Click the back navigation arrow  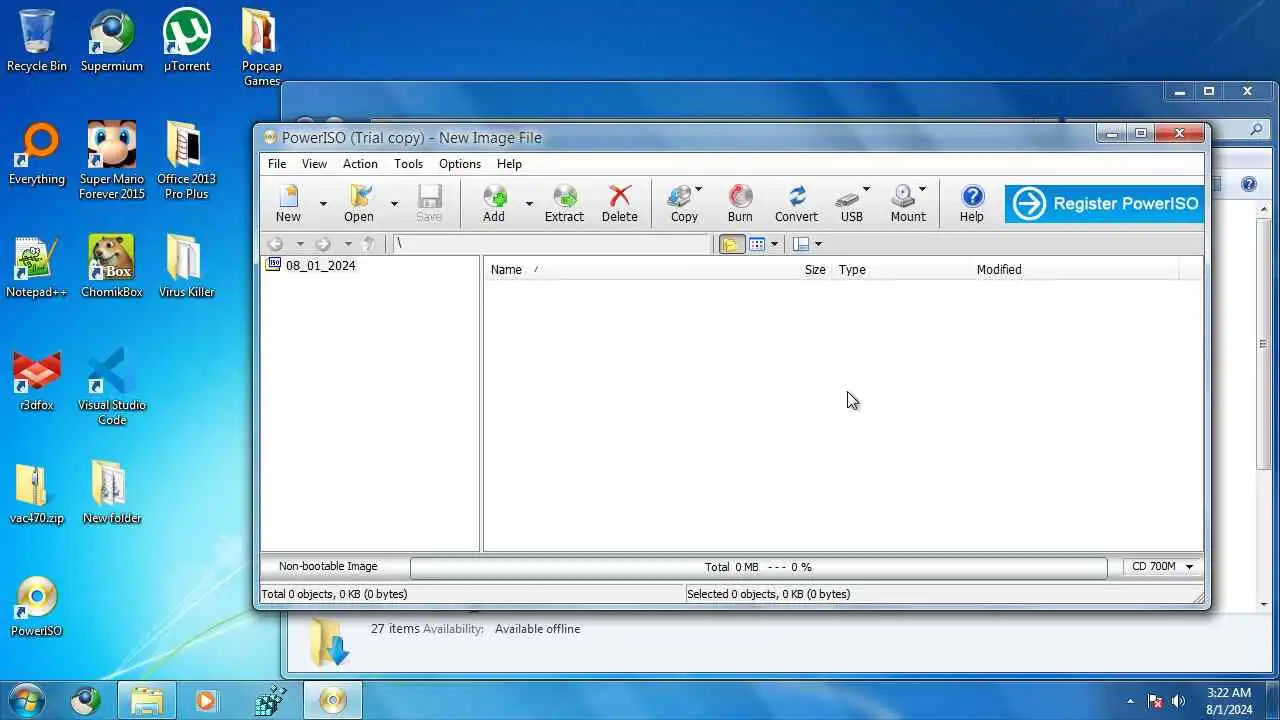(276, 244)
